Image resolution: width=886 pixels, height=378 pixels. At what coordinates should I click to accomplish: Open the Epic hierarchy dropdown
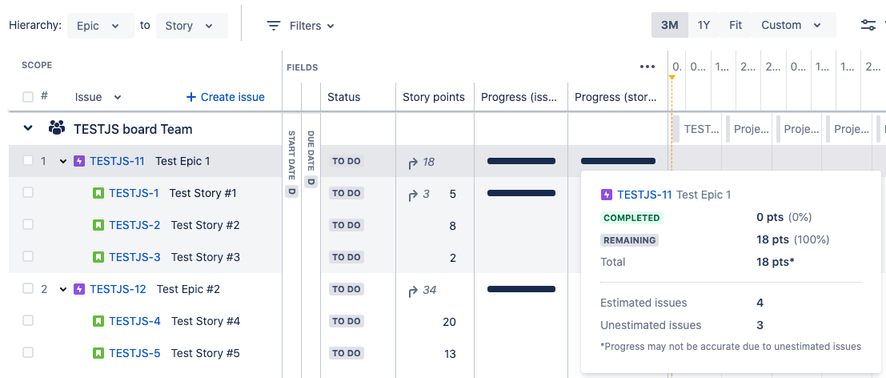coord(101,26)
